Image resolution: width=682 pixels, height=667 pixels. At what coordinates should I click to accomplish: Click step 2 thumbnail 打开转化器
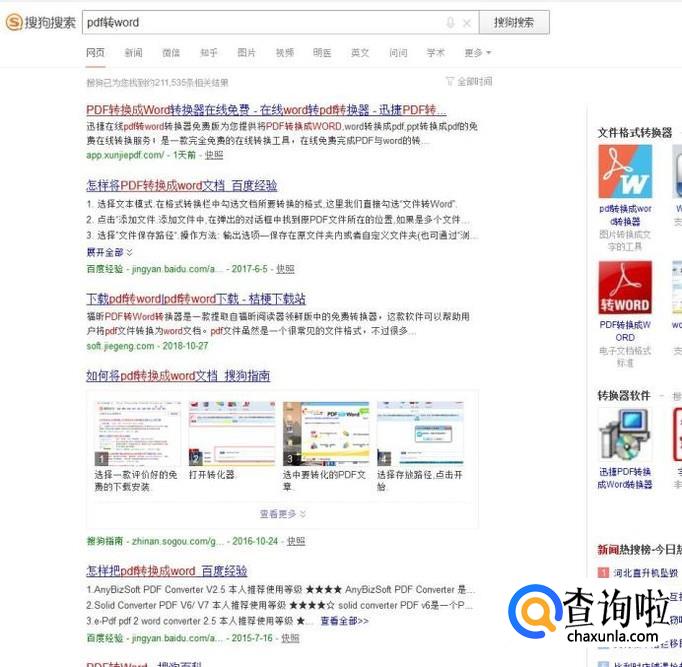tap(232, 434)
